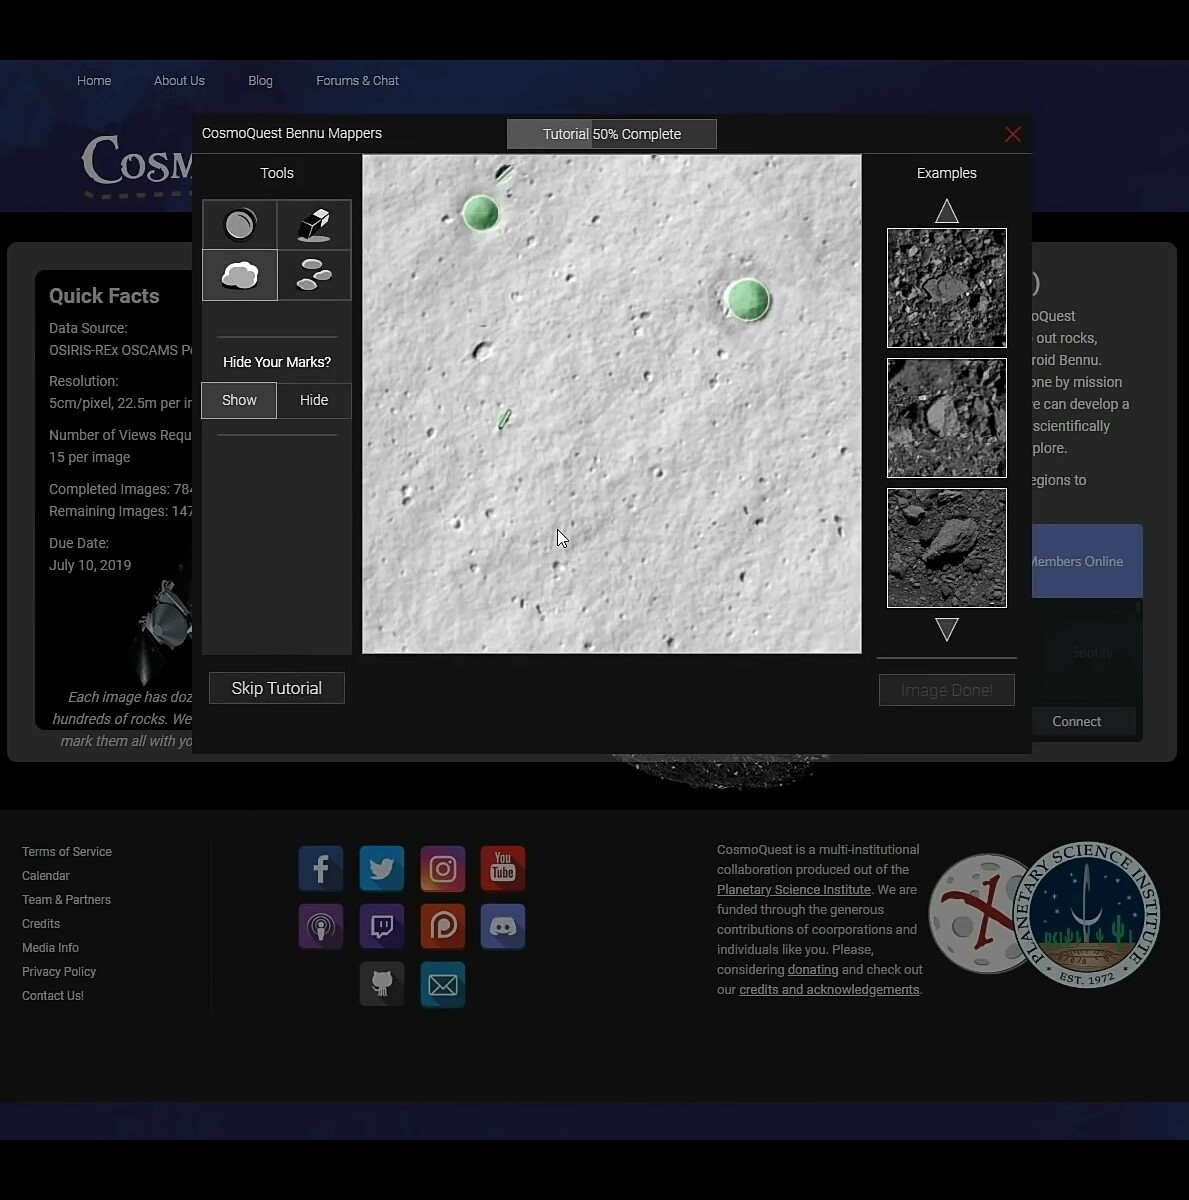Select the boulder outline tool
This screenshot has height=1200, width=1189.
[240, 275]
